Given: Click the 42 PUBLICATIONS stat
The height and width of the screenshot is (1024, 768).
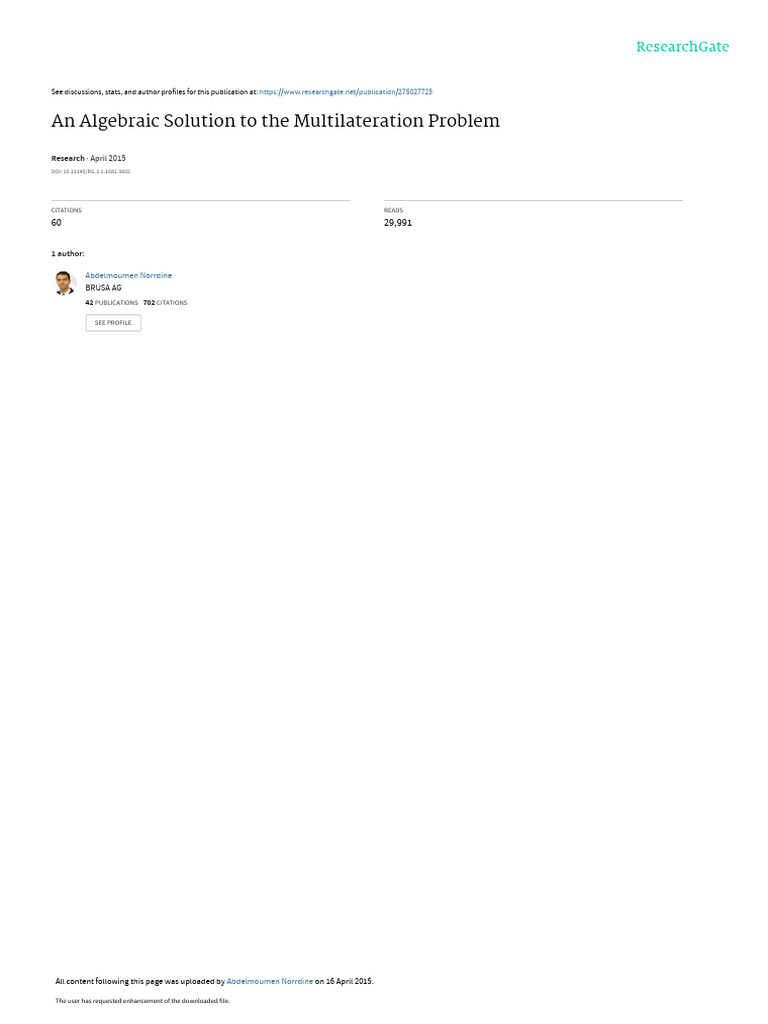Looking at the screenshot, I should point(112,303).
